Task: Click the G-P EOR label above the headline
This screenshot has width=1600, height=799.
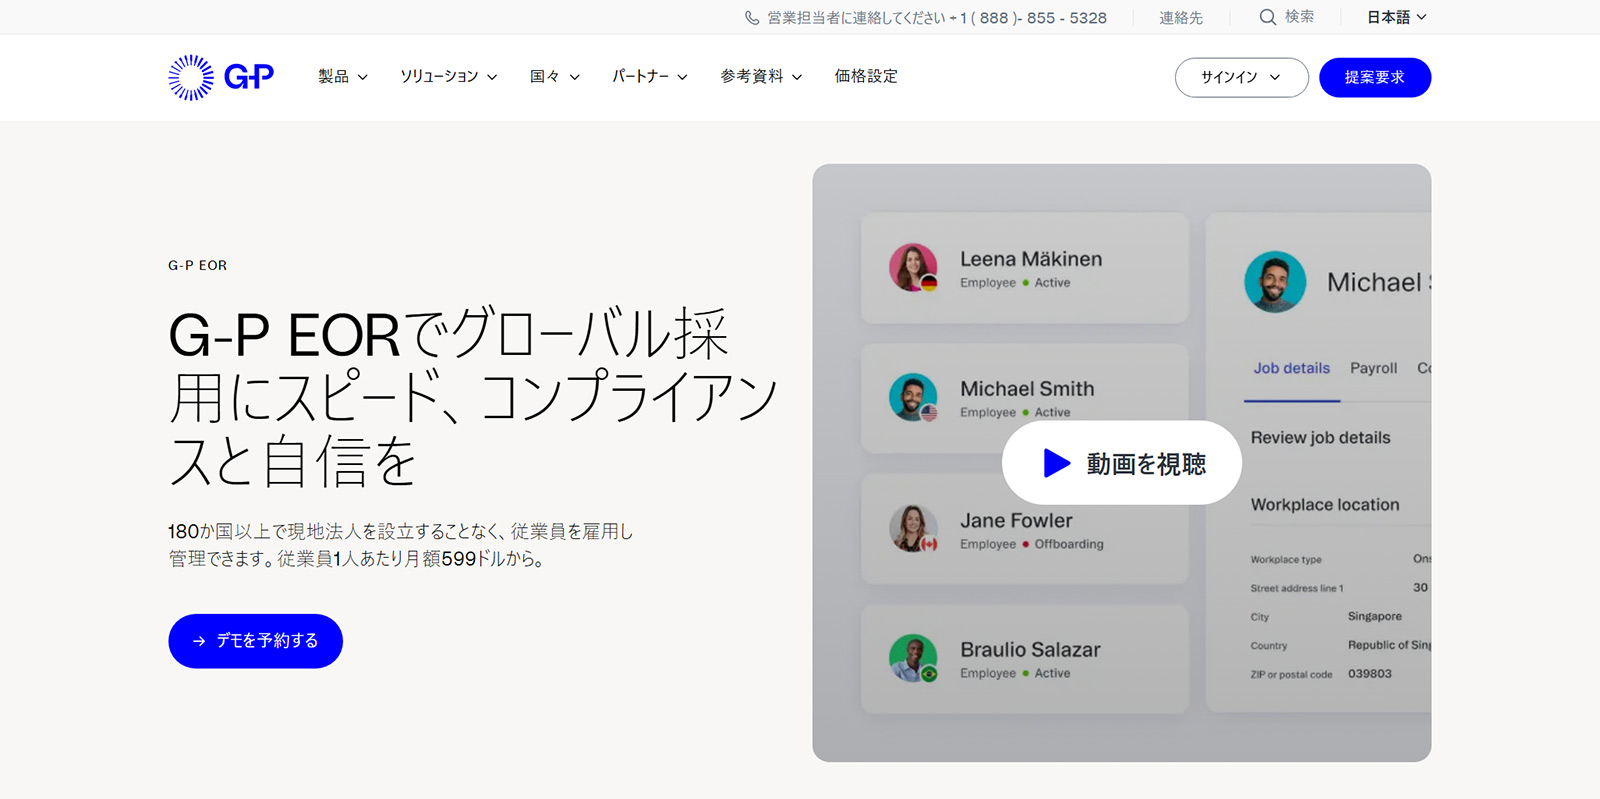Action: 197,266
